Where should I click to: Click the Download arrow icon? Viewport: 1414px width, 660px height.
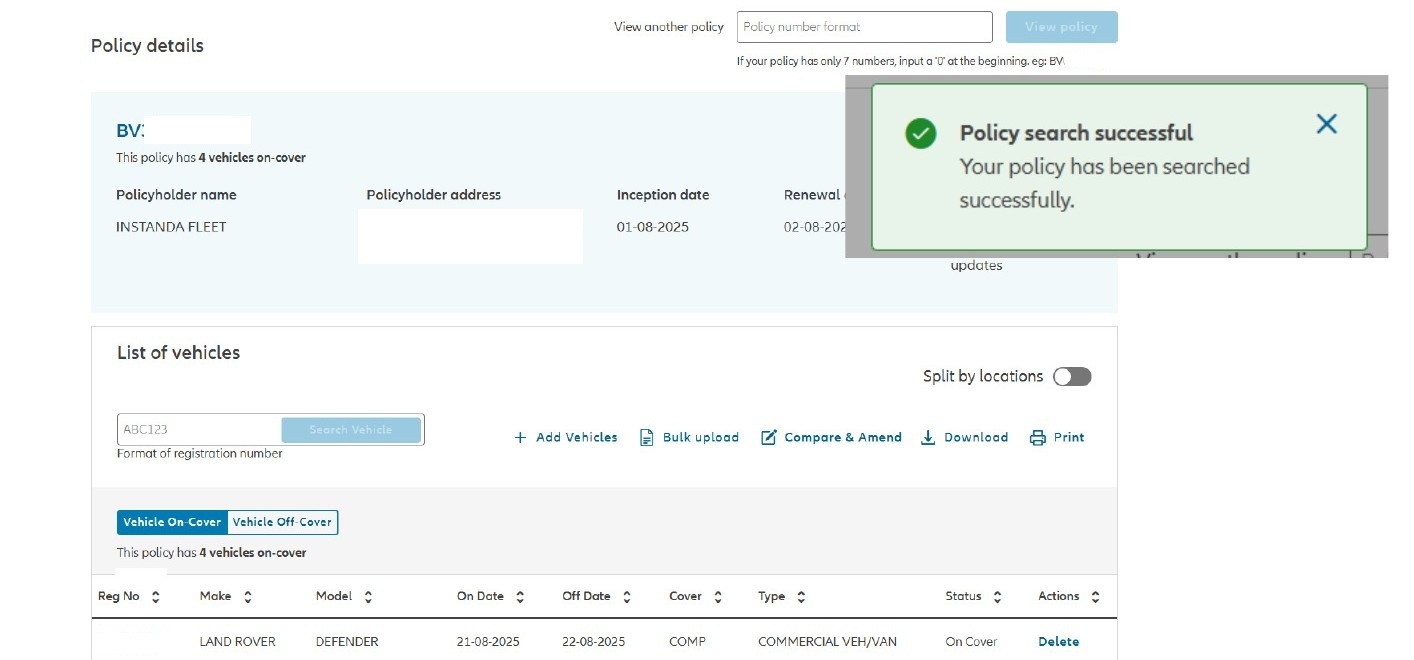pos(928,437)
